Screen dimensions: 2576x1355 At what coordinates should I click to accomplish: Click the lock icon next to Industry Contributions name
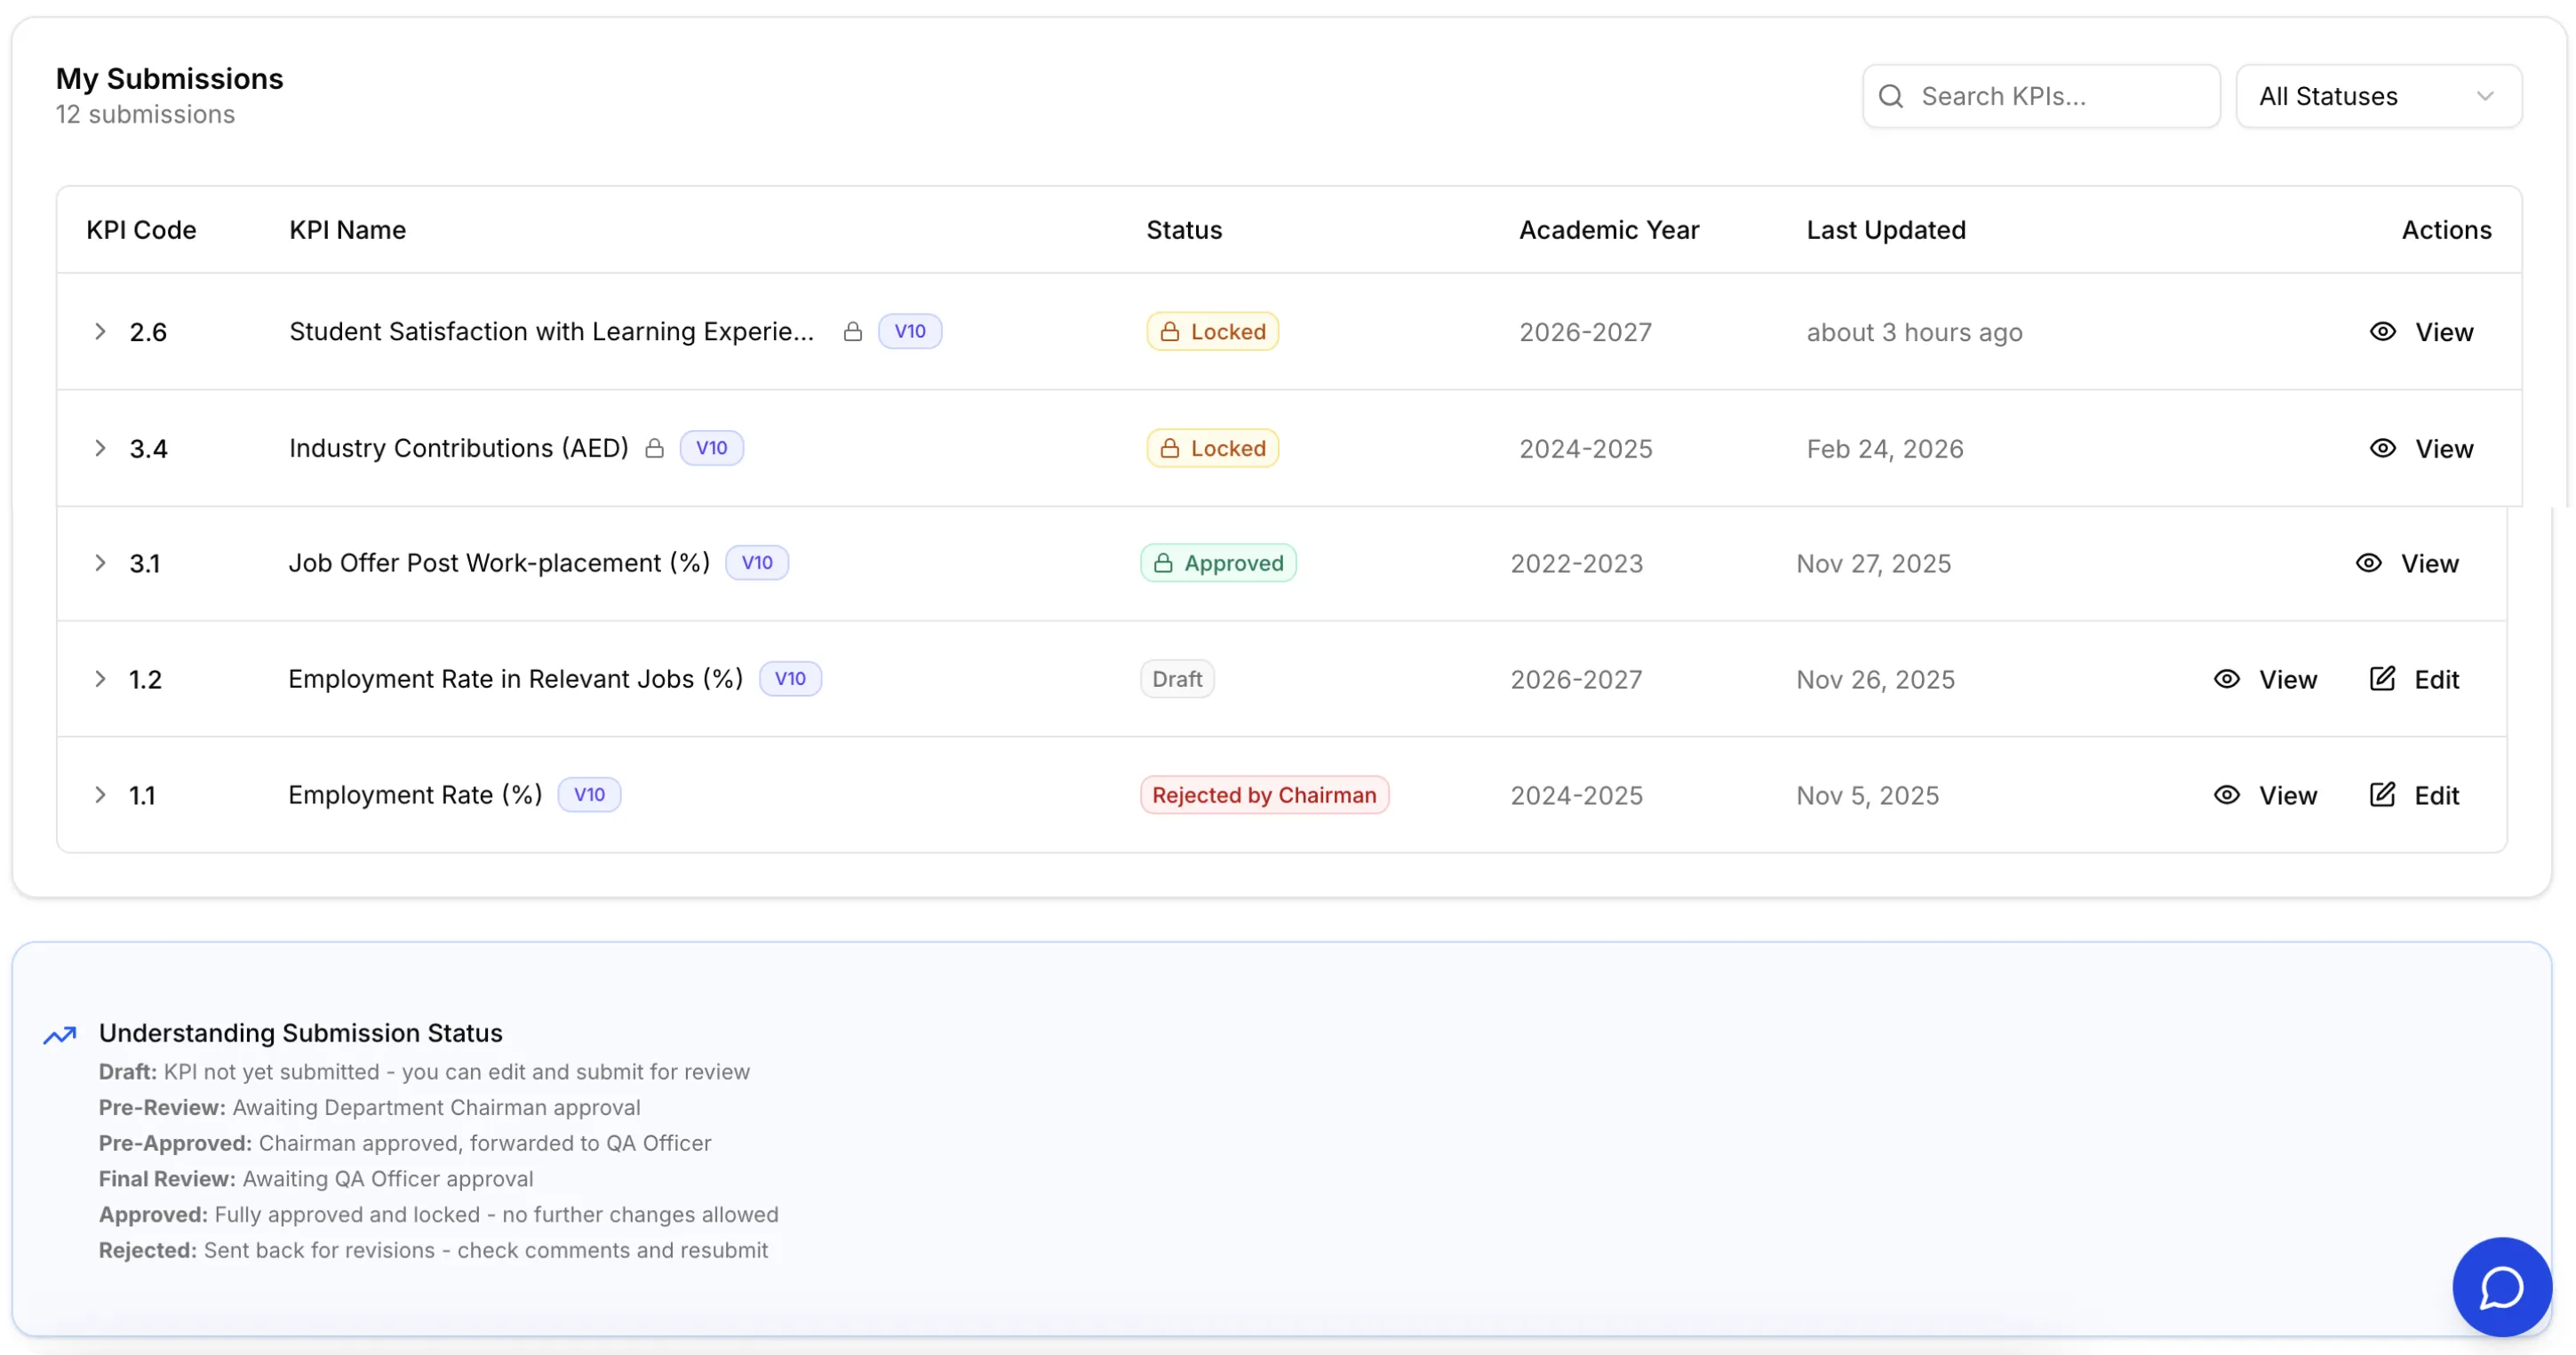(x=656, y=448)
